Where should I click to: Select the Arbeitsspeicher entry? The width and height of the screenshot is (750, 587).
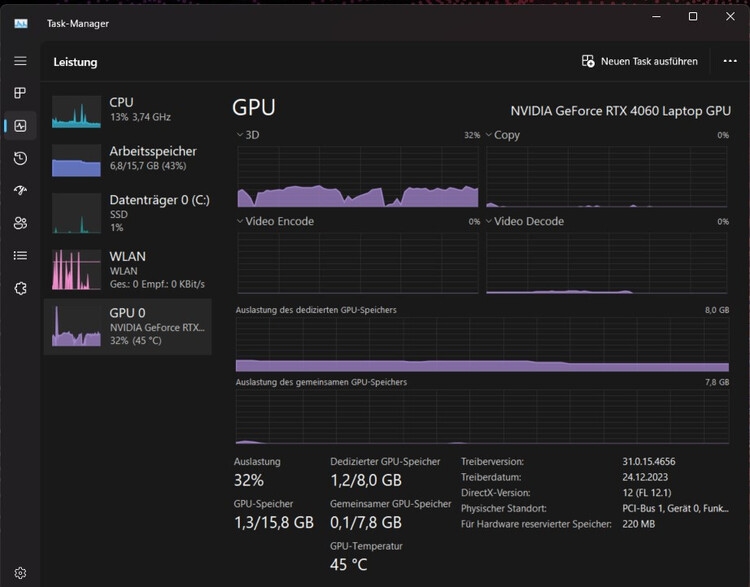coord(128,160)
